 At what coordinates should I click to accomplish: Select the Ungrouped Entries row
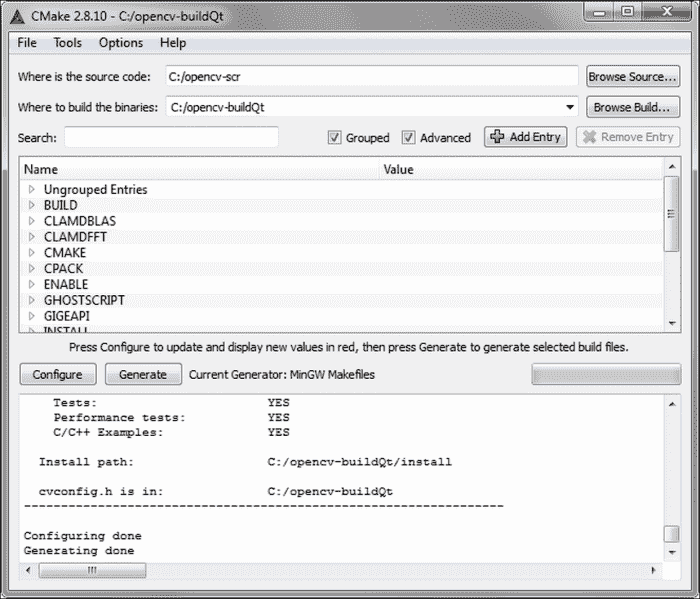[342, 189]
